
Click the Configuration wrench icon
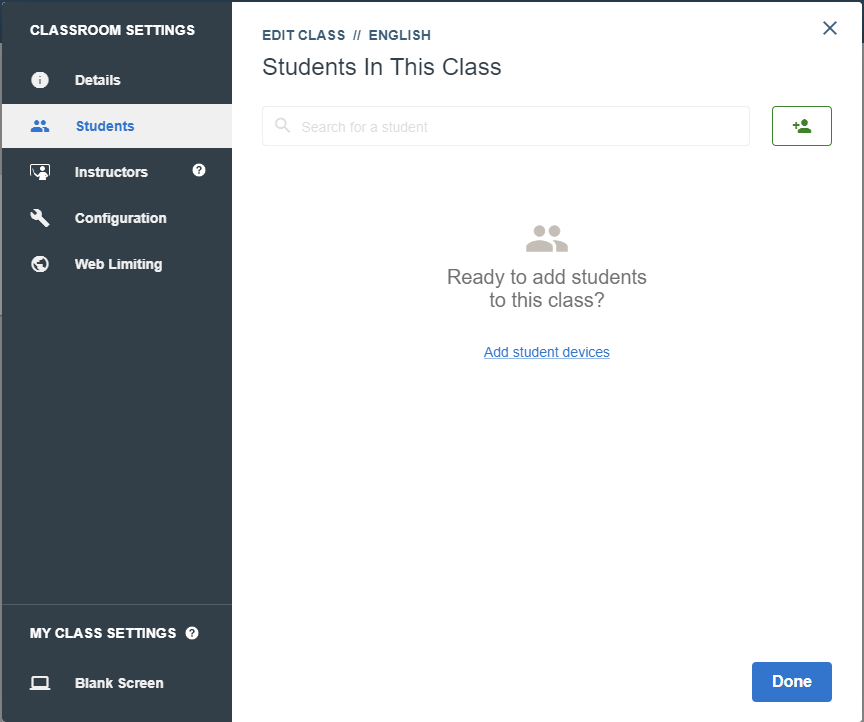[x=40, y=218]
